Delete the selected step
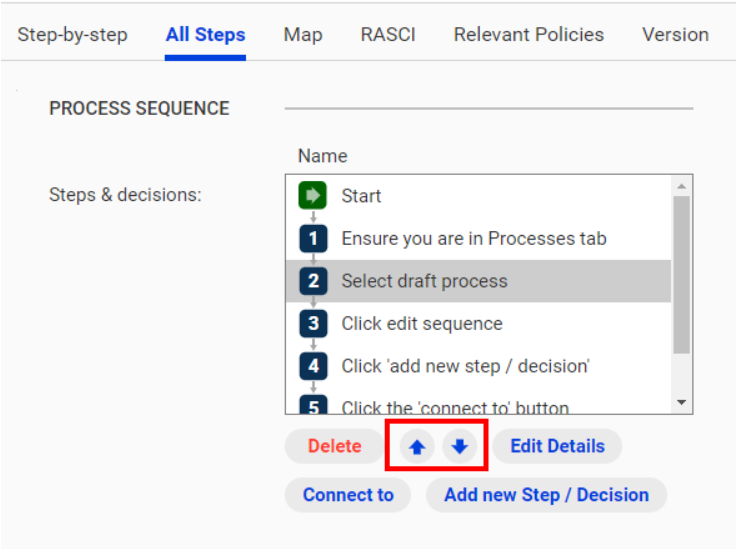736x549 pixels. tap(335, 446)
